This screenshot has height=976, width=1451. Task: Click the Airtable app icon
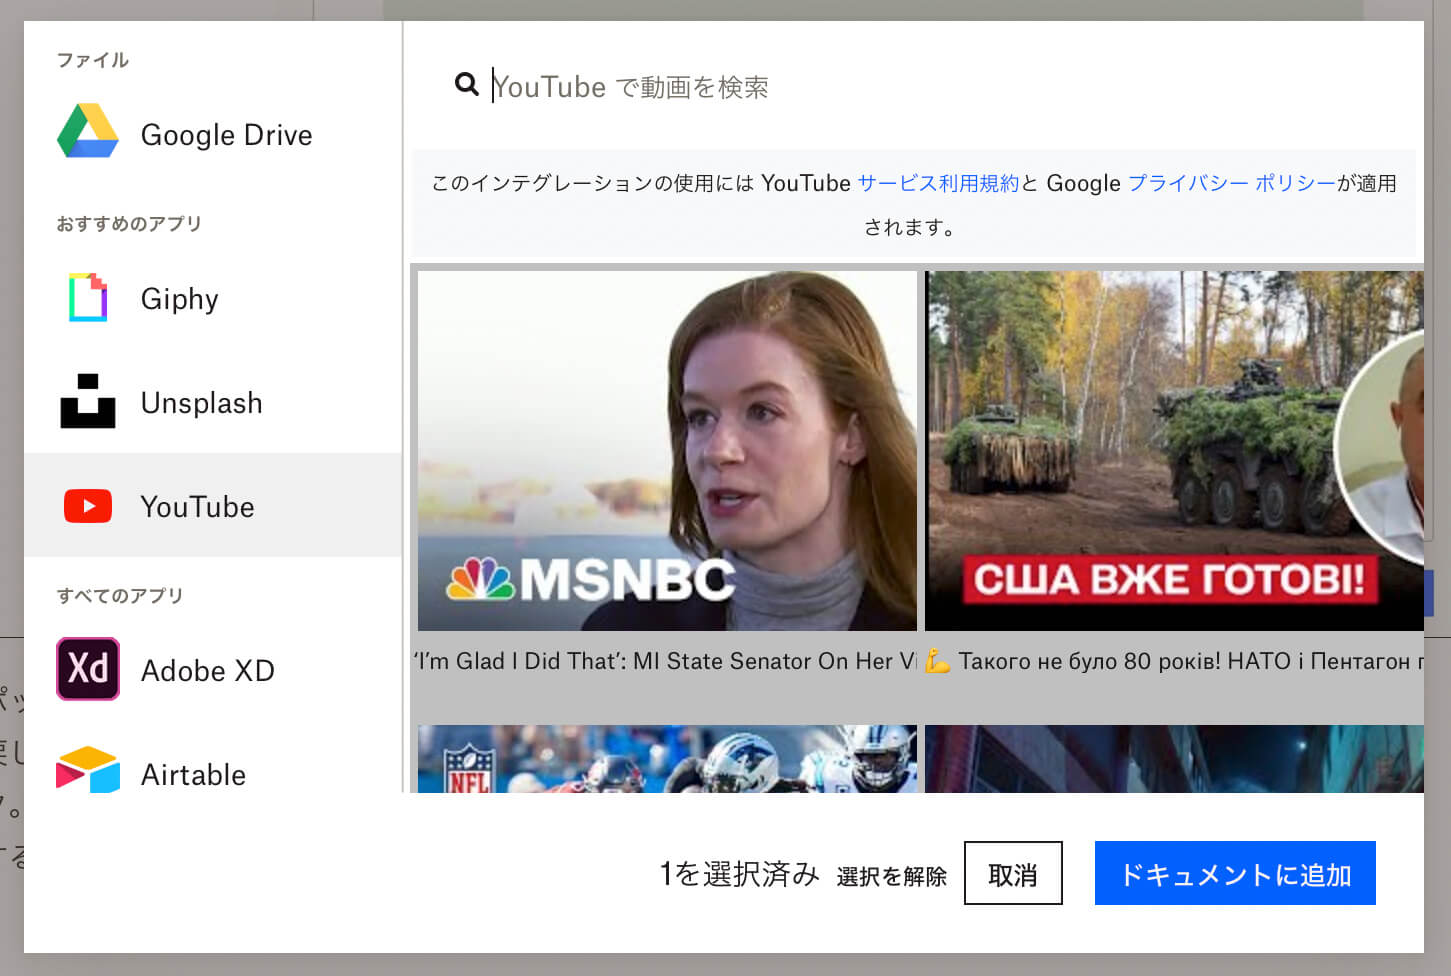pos(88,770)
